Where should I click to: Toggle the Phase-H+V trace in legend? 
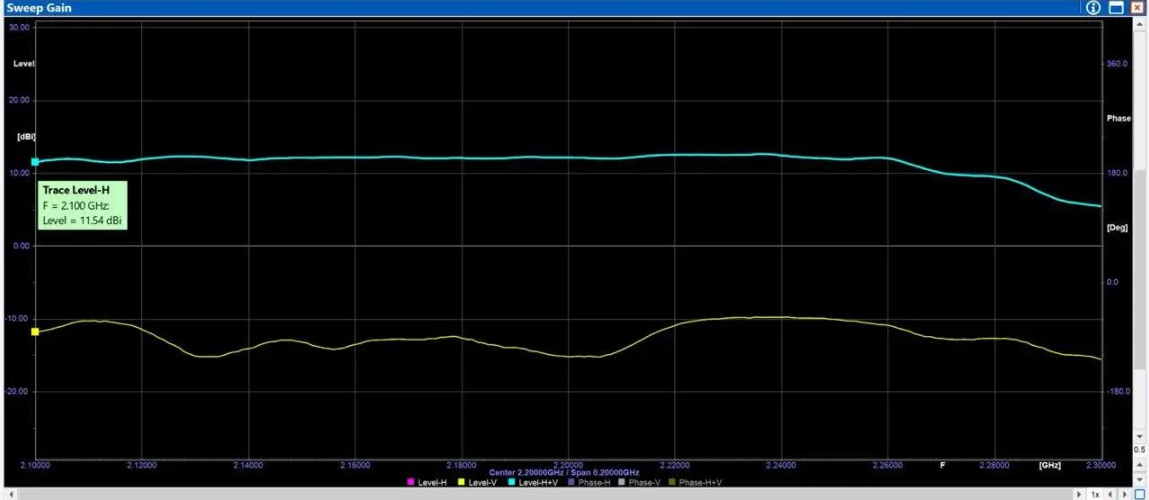click(698, 483)
